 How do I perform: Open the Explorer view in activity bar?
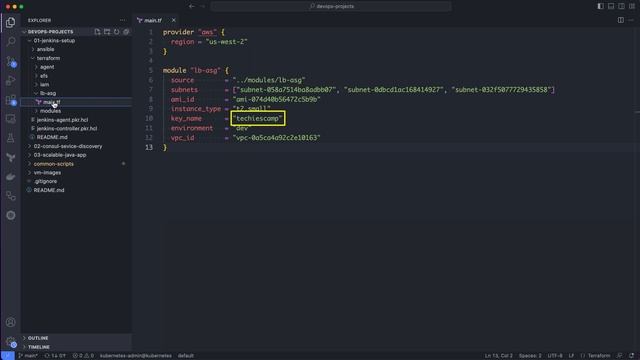(x=11, y=22)
